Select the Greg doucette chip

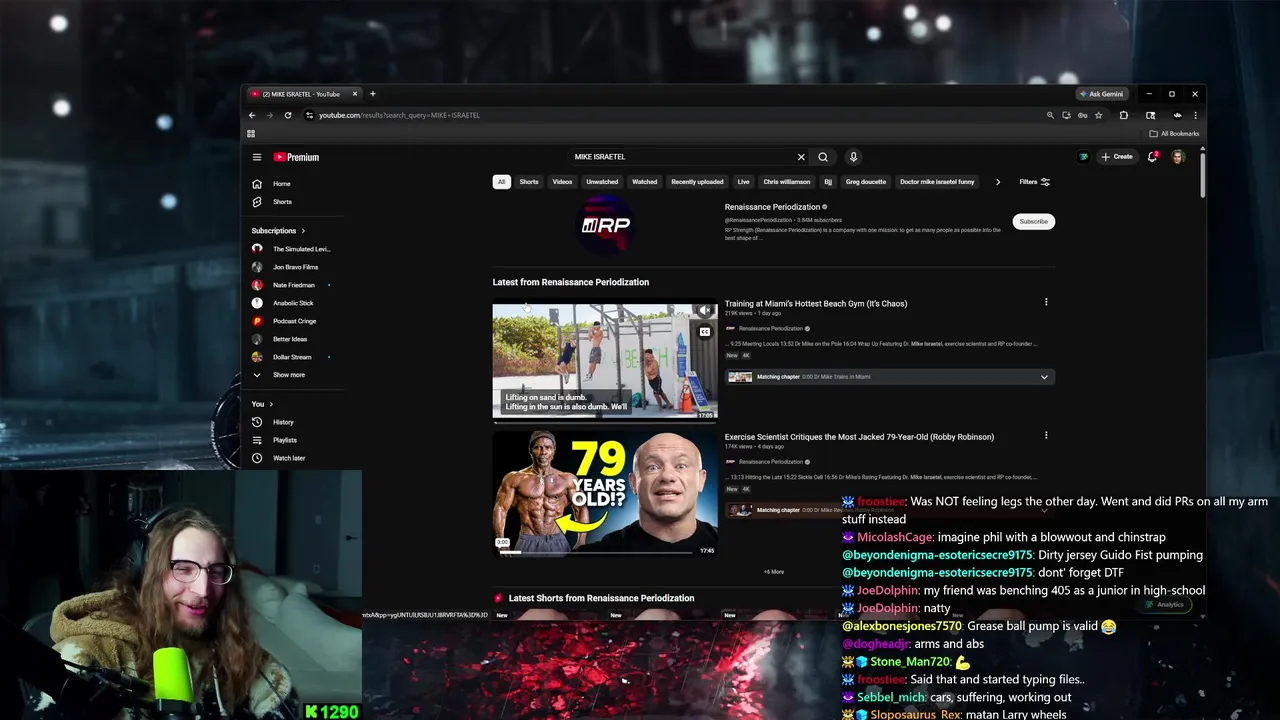(x=866, y=182)
